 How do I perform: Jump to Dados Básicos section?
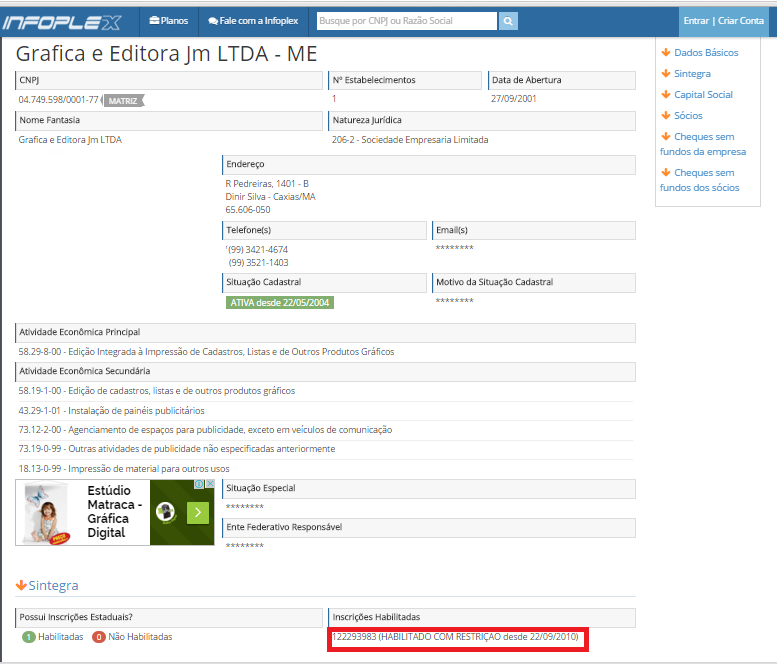(705, 52)
